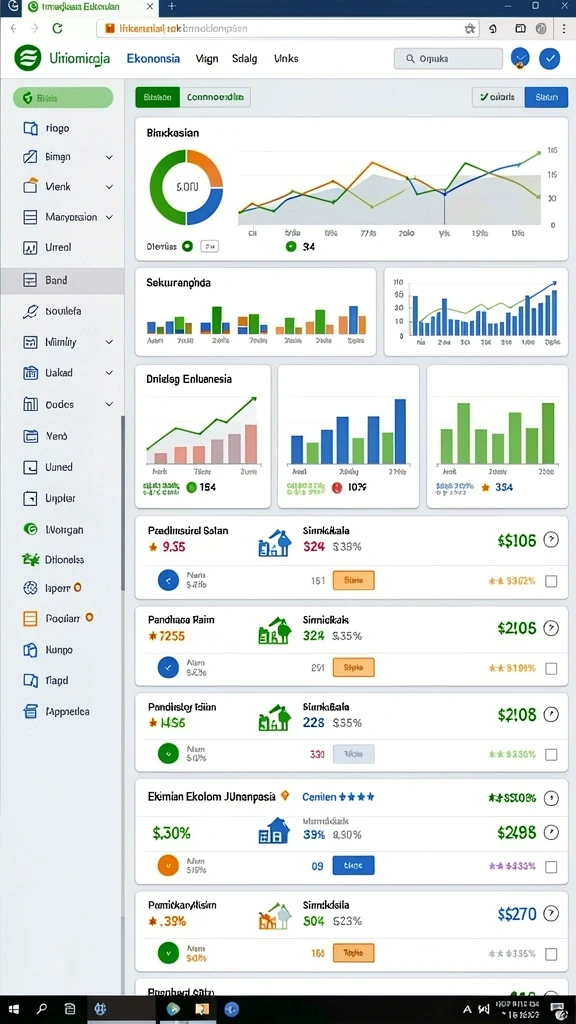This screenshot has height=1024, width=576.
Task: Open the Ekononsia menu in top navigation
Action: (x=153, y=58)
